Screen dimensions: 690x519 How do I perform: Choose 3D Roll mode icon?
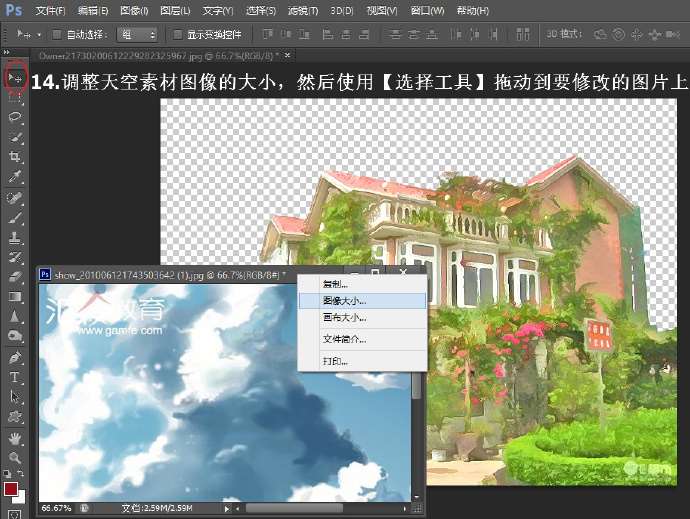point(618,34)
